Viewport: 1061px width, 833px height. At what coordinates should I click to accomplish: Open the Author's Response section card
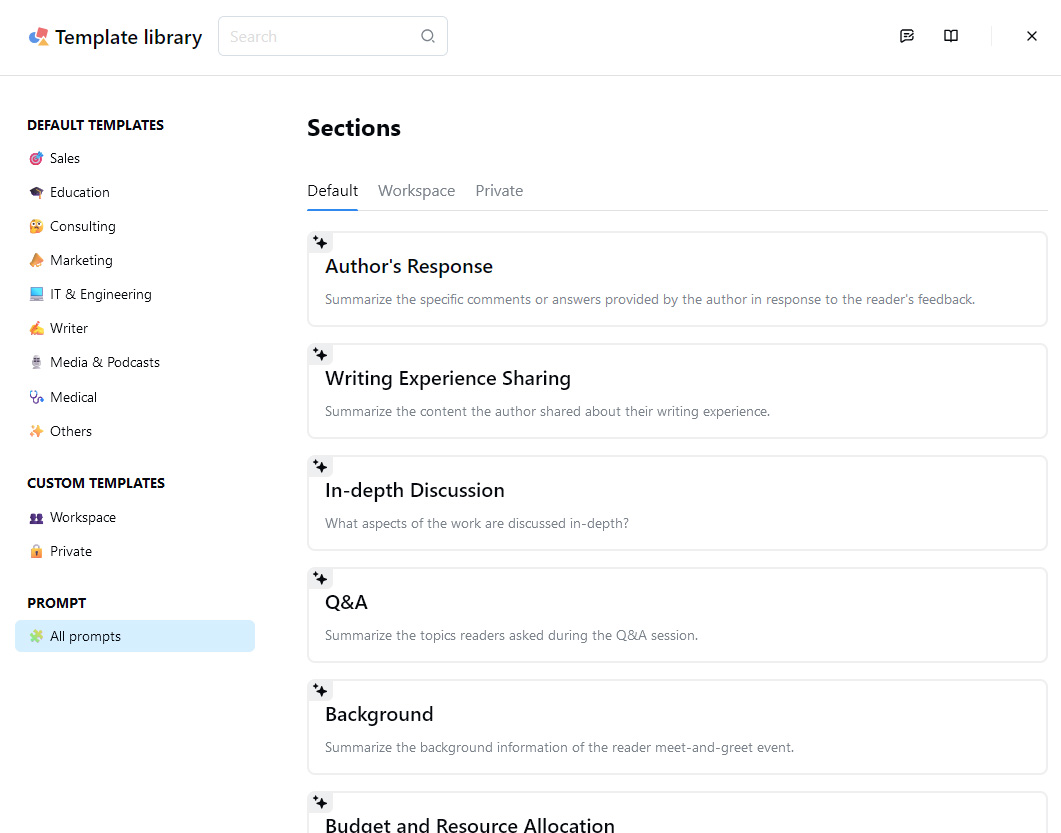(677, 279)
